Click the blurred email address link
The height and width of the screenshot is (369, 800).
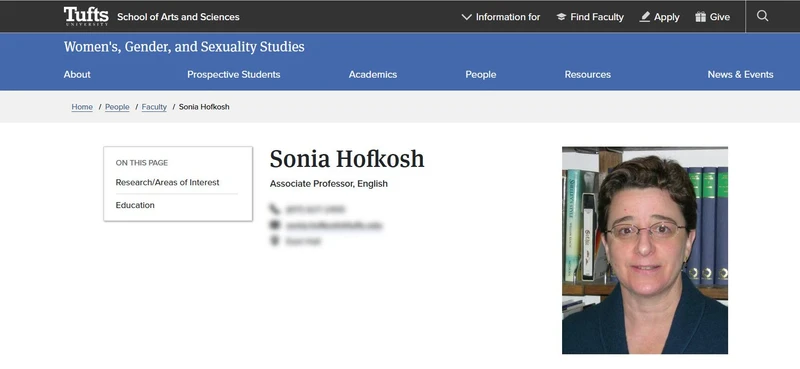click(334, 225)
